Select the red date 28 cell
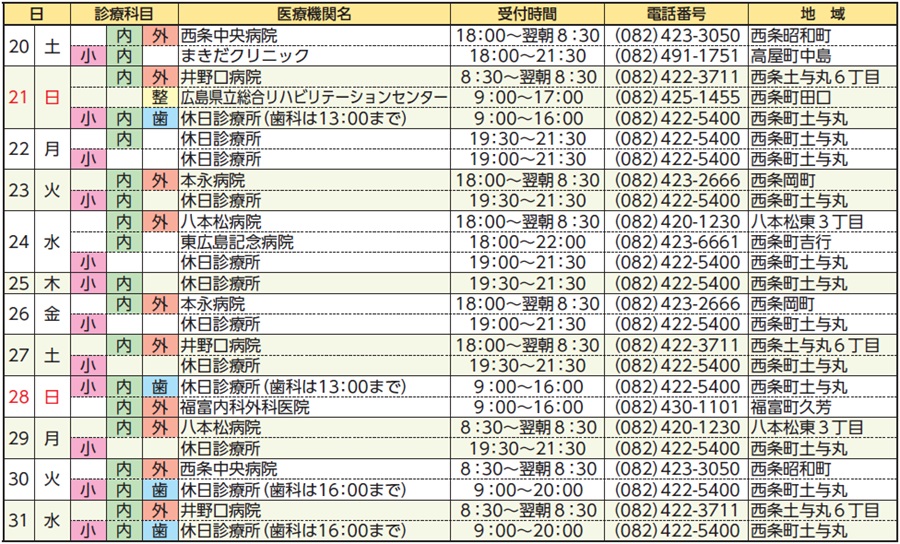Screen dimensions: 900x544 tap(20, 397)
